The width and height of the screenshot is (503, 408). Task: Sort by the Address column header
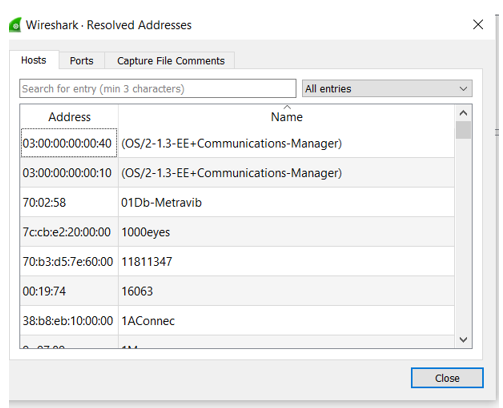click(69, 117)
